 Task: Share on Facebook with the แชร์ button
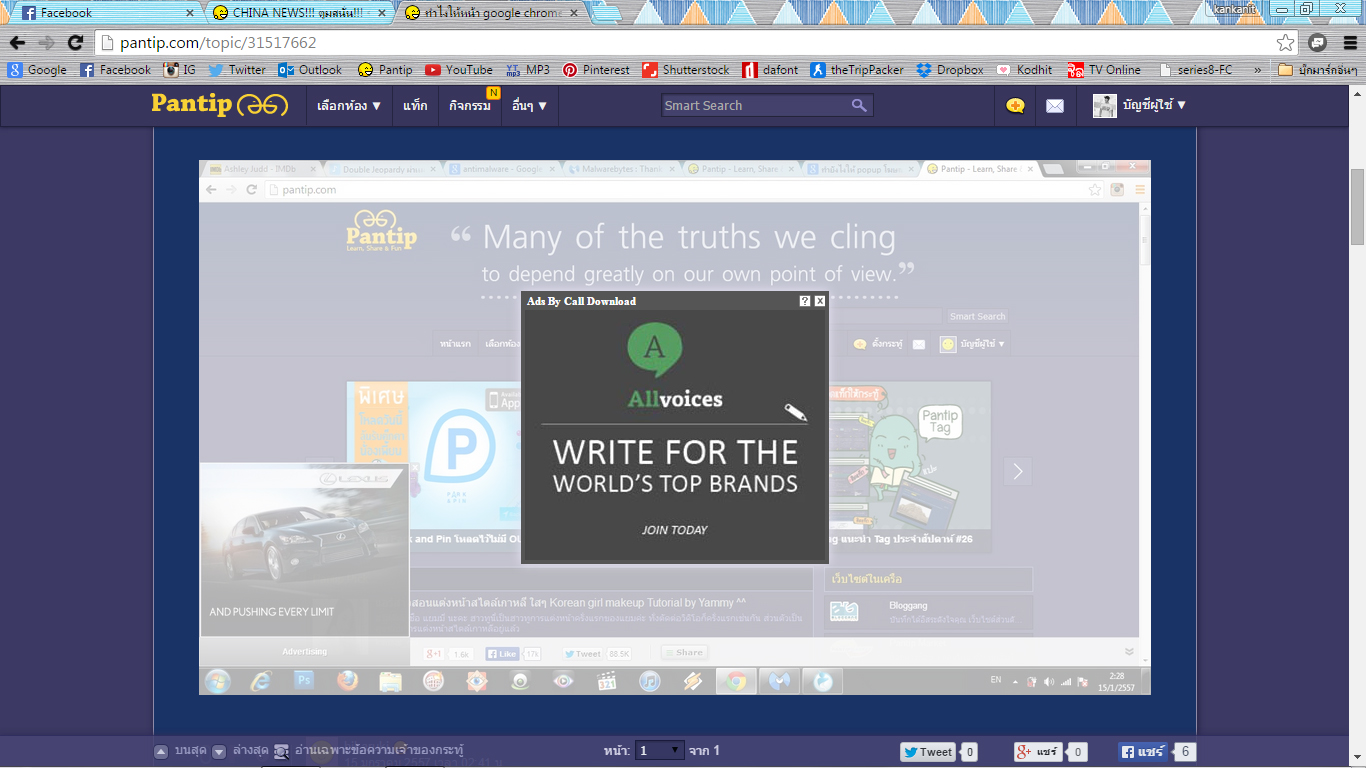1143,752
